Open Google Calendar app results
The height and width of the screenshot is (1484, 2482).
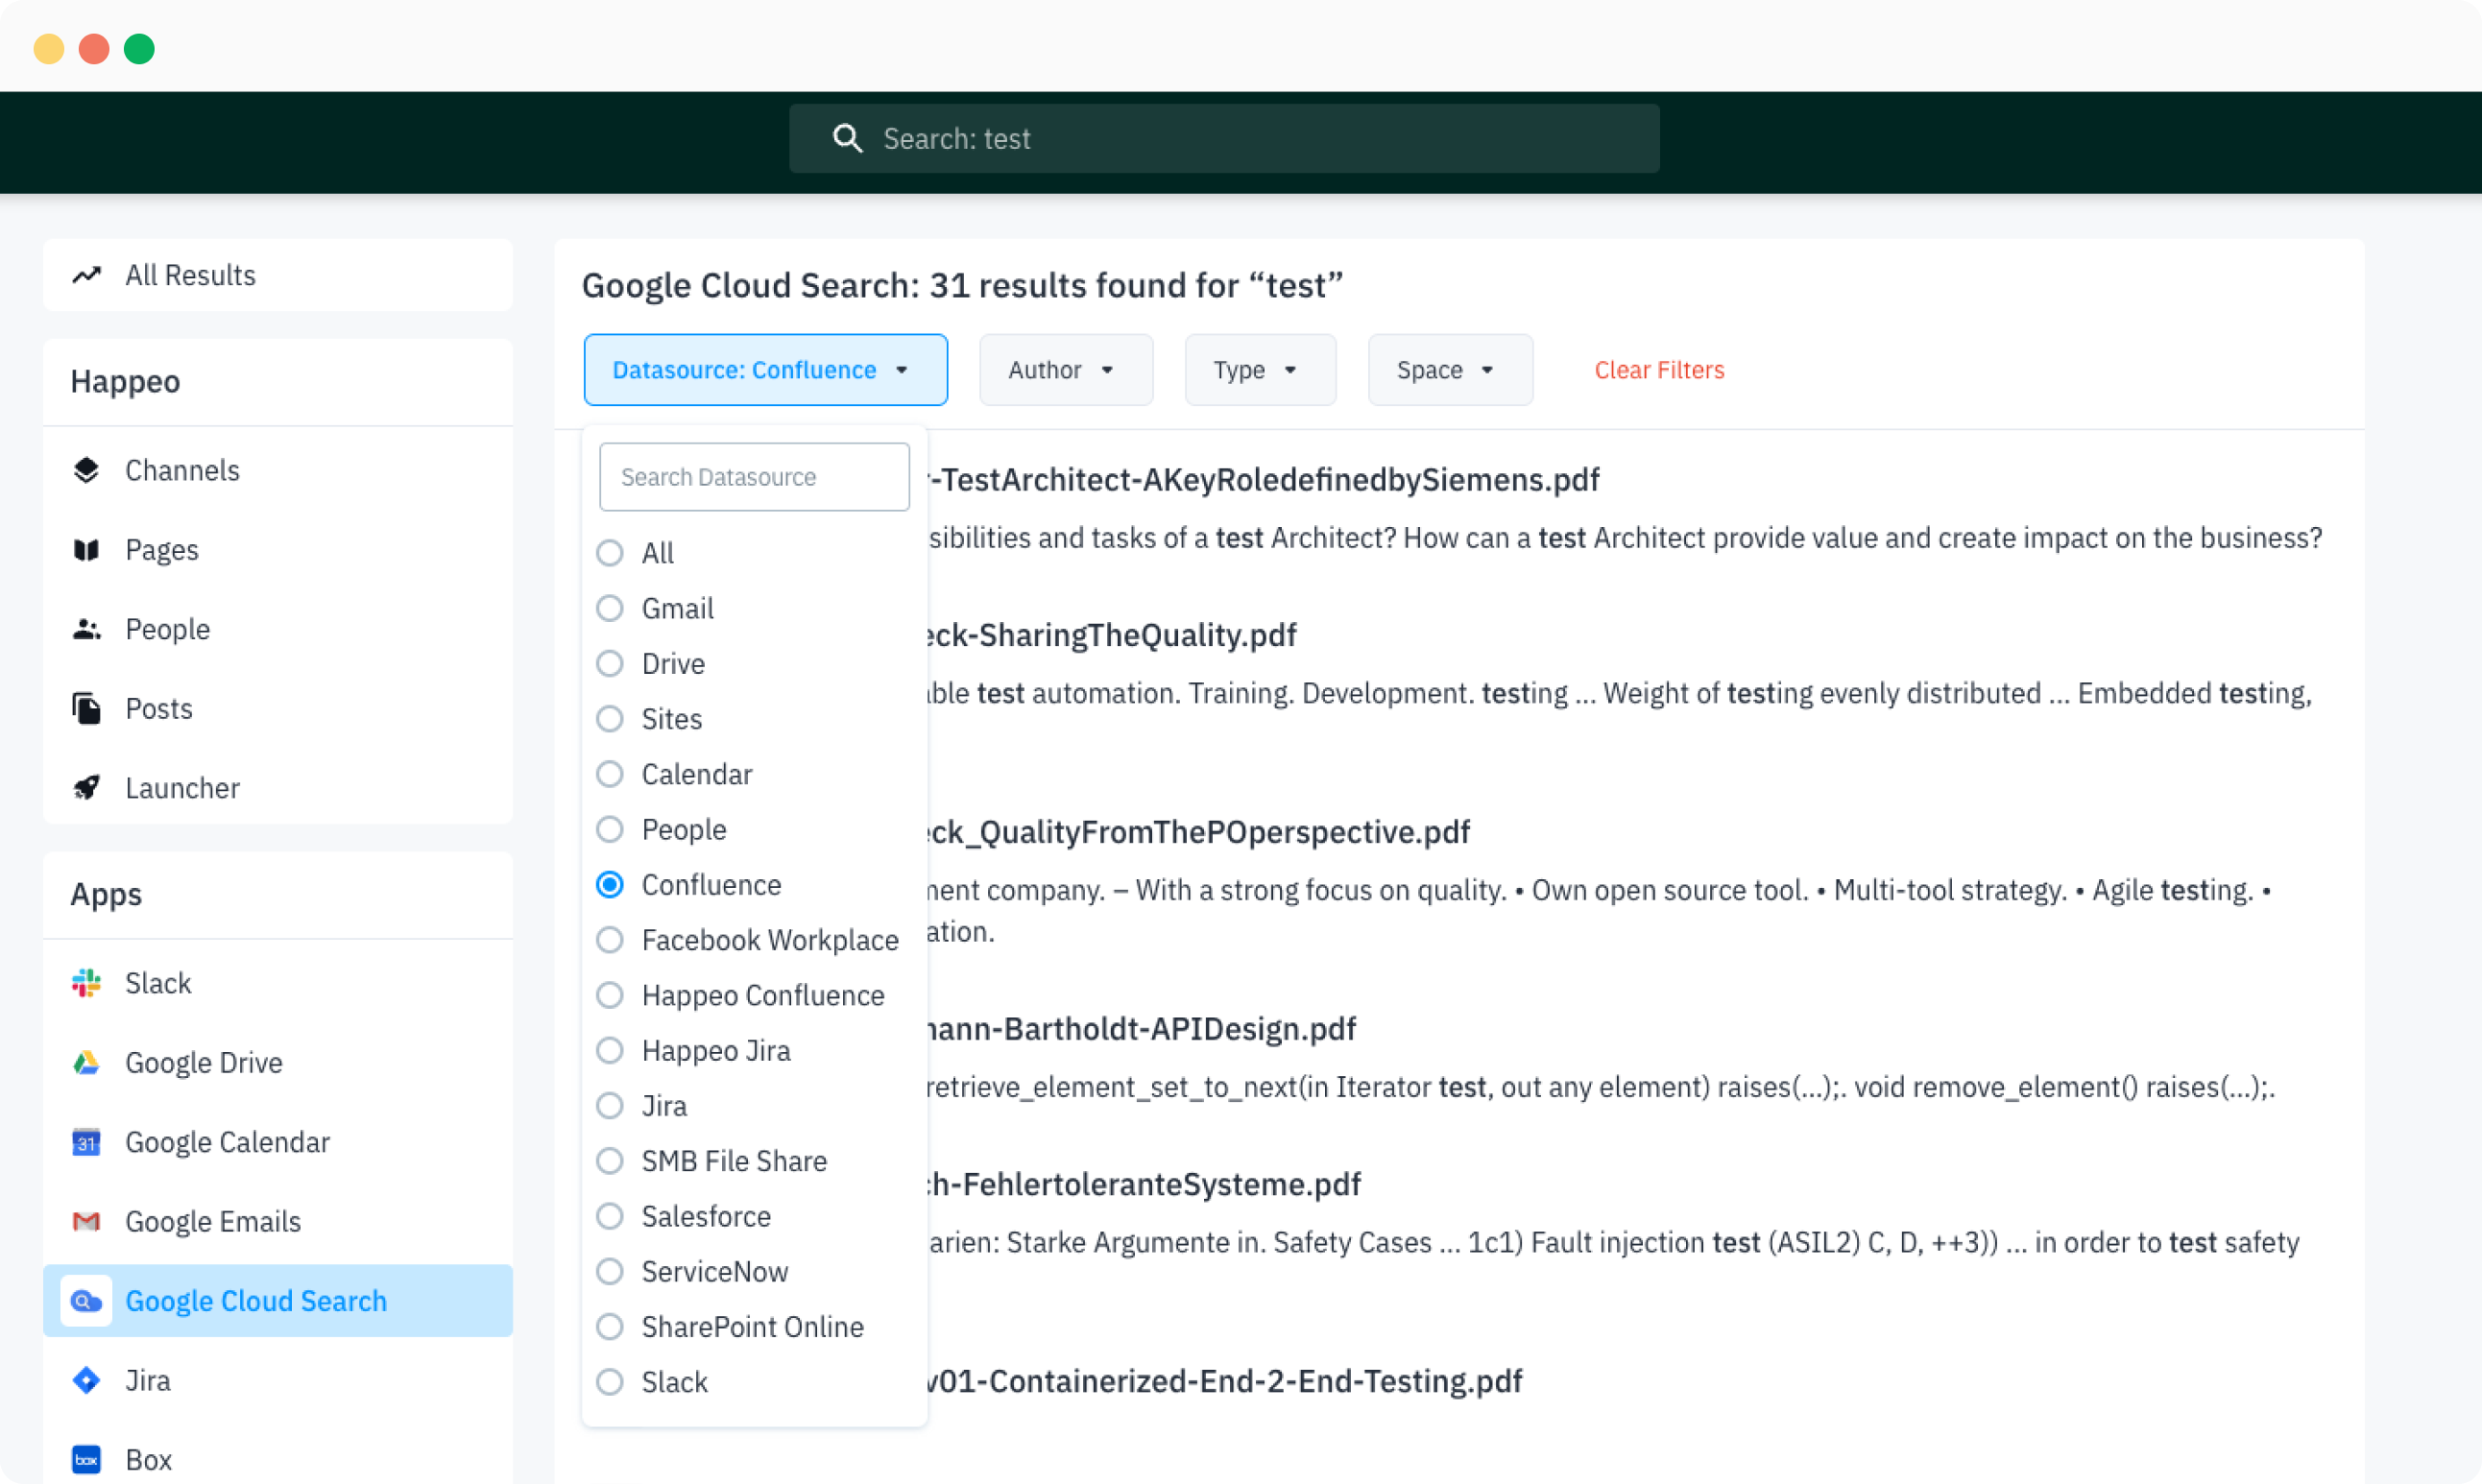[x=278, y=1142]
